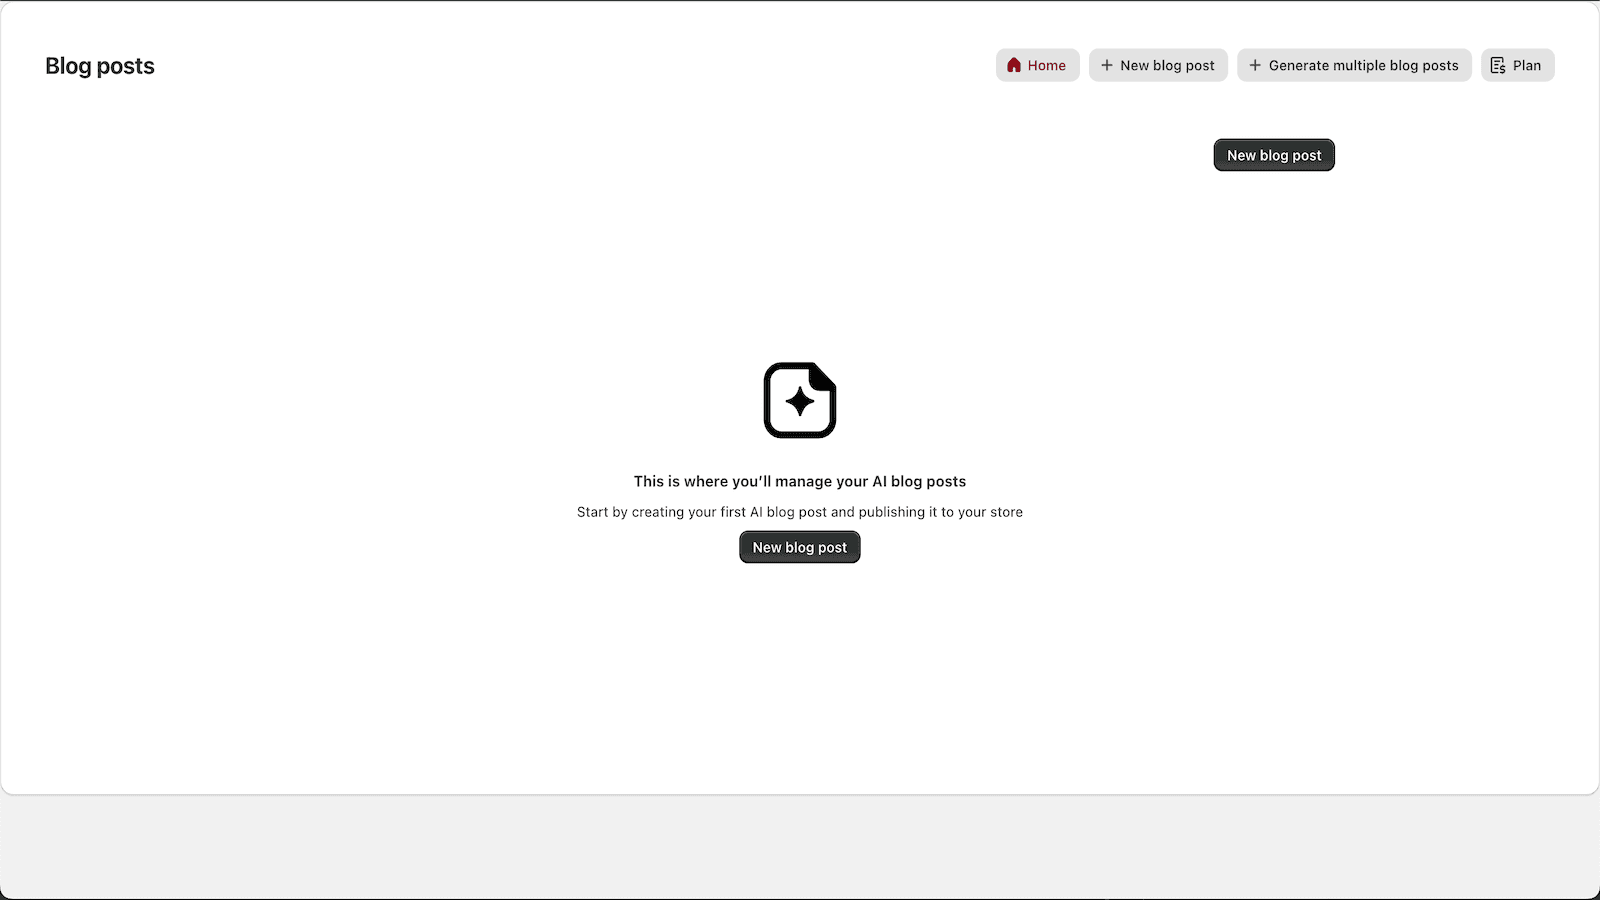
Task: Click the plus icon beside Generate multiple blog posts
Action: pyautogui.click(x=1255, y=65)
